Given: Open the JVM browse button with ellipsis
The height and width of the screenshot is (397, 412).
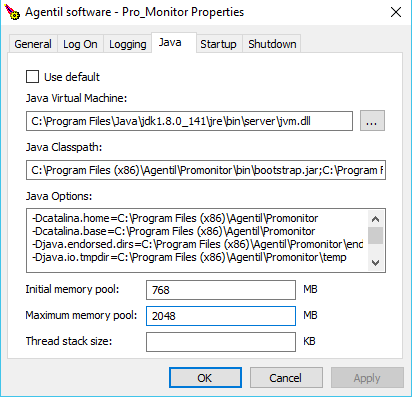Looking at the screenshot, I should pyautogui.click(x=372, y=121).
